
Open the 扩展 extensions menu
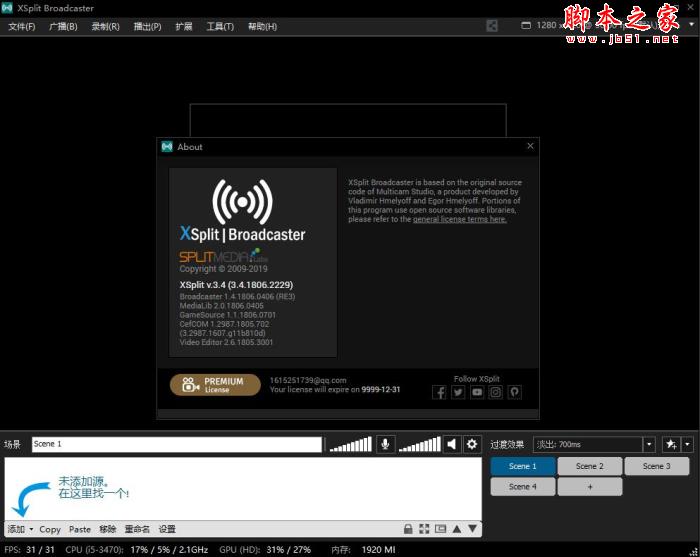(183, 26)
